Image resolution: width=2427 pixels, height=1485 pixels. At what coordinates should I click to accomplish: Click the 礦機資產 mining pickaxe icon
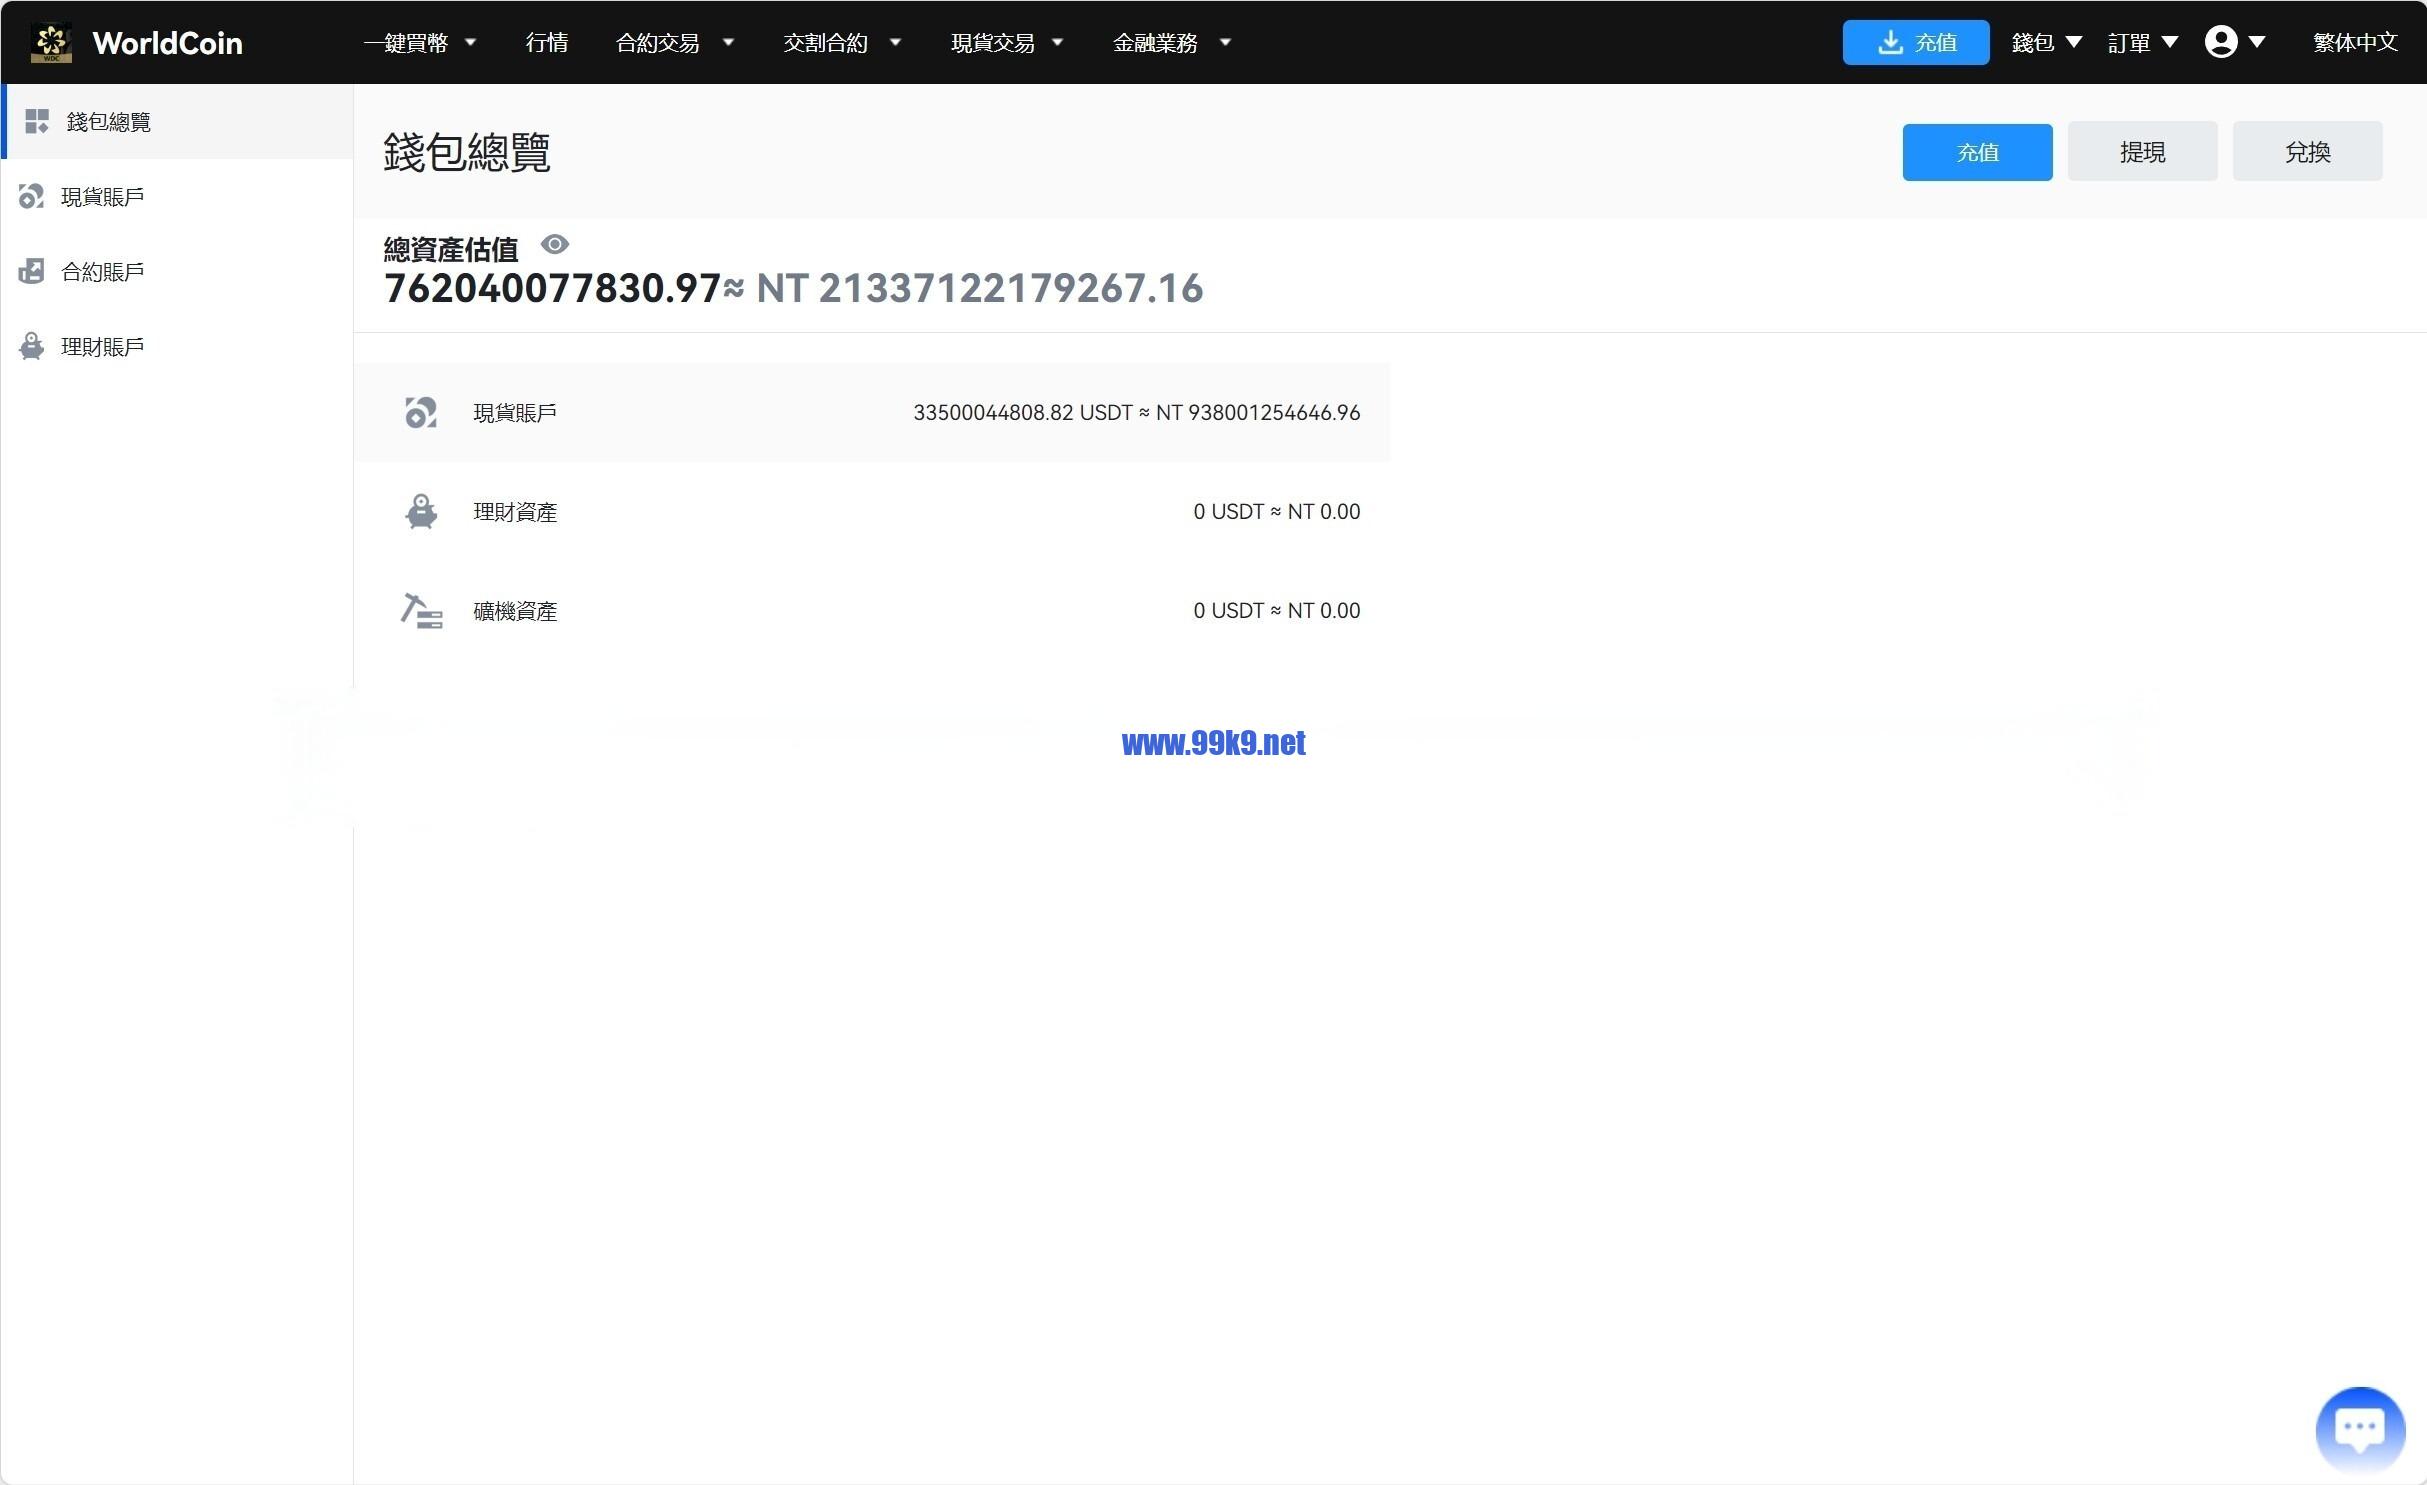tap(421, 610)
